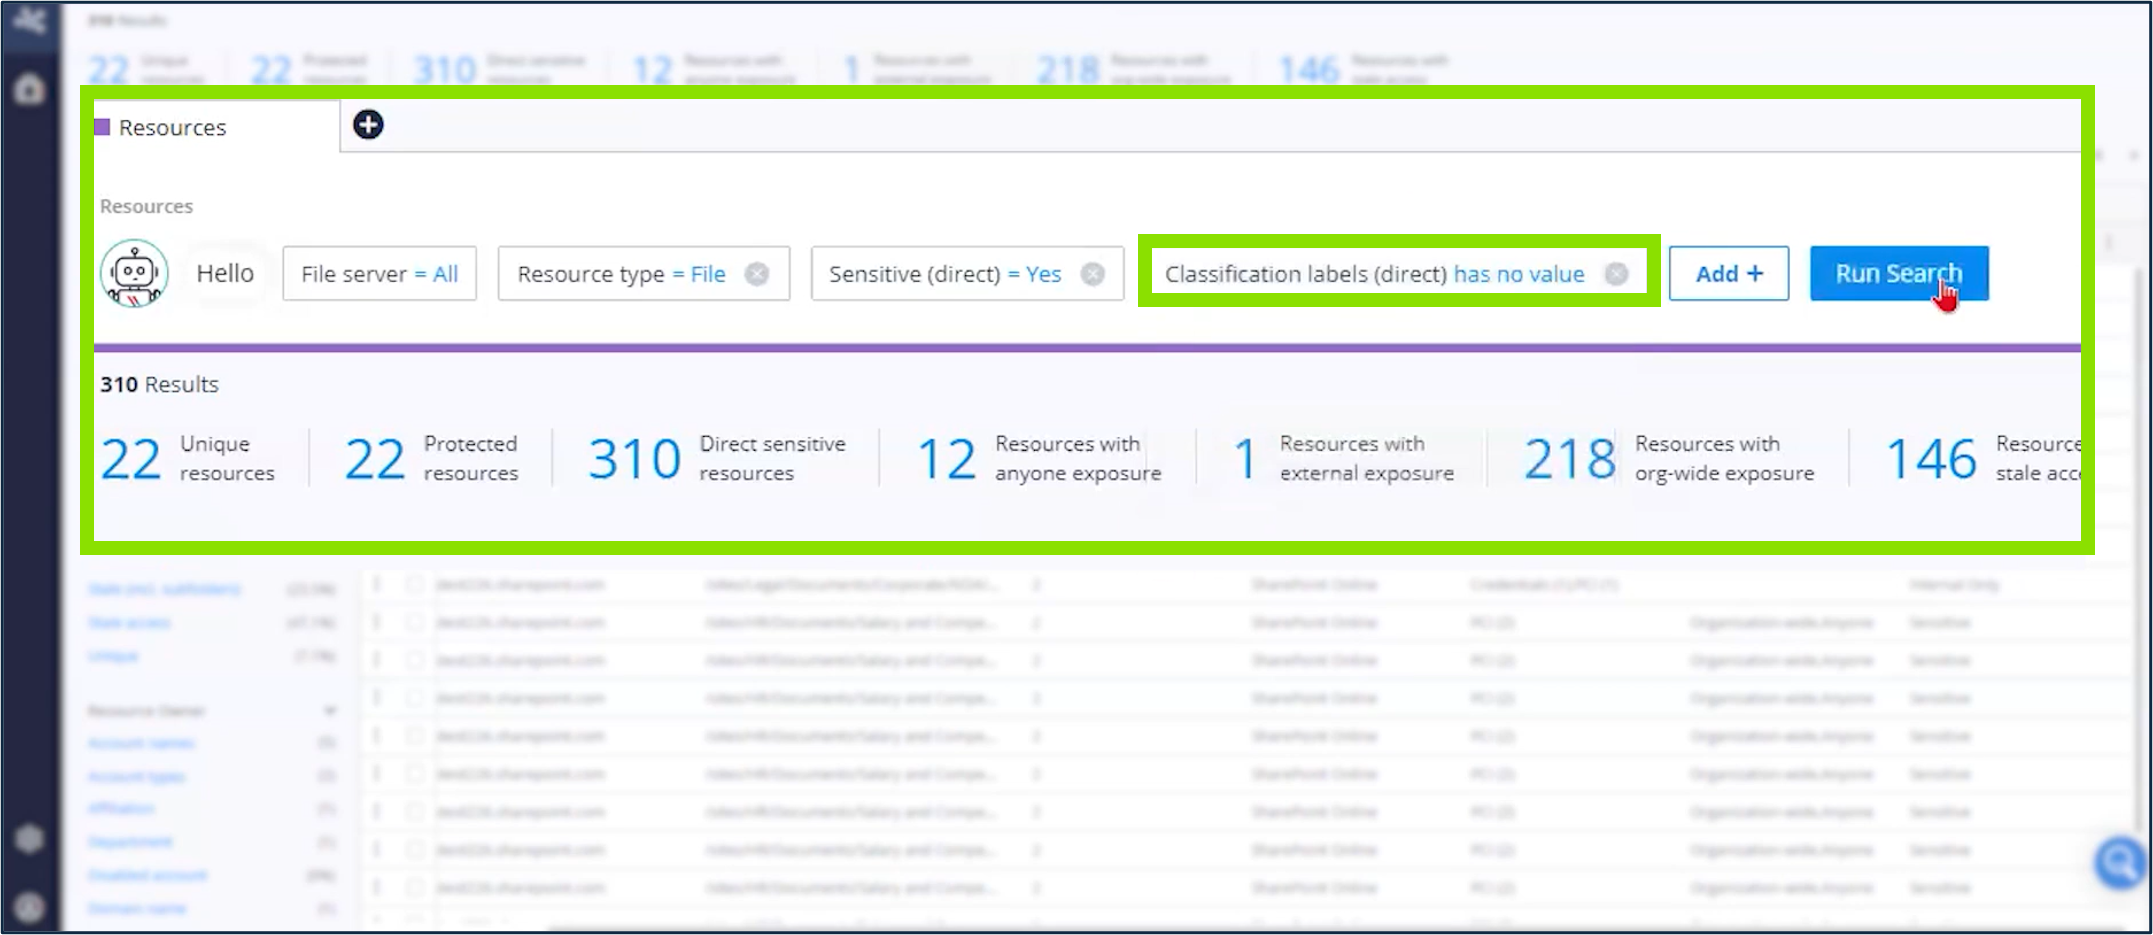The height and width of the screenshot is (935, 2153).
Task: Click the Run Search button
Action: tap(1899, 274)
